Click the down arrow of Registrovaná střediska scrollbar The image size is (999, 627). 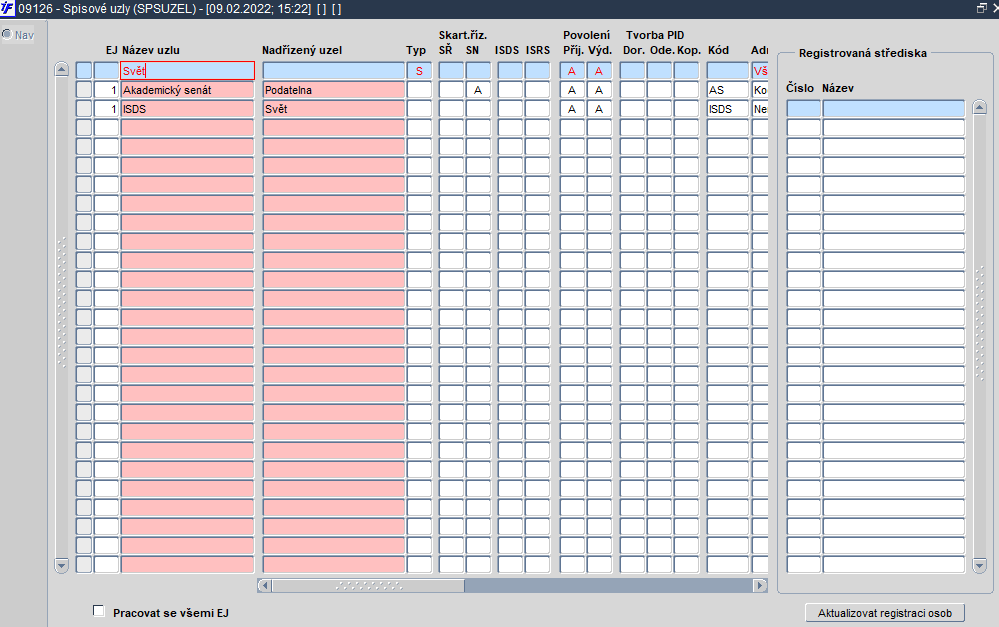click(x=980, y=565)
